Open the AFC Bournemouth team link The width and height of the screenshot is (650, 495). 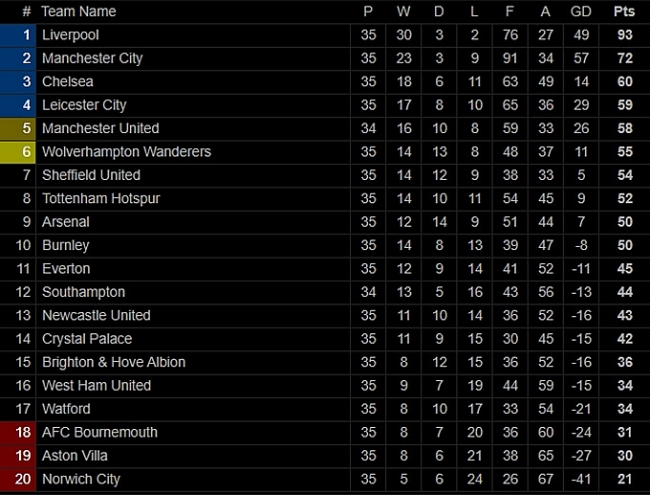pyautogui.click(x=100, y=432)
